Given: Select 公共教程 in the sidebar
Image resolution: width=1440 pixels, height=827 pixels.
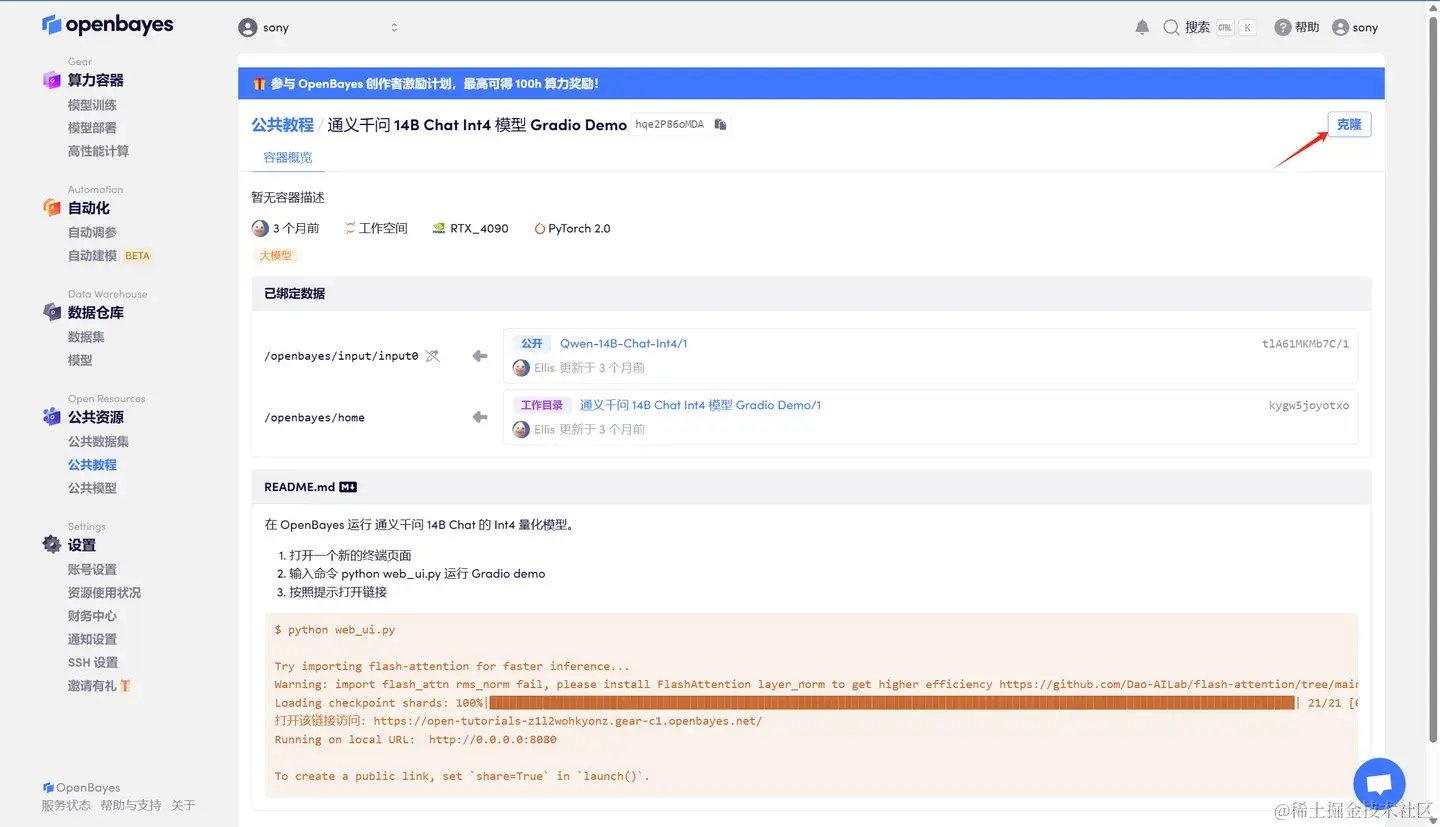Looking at the screenshot, I should click(92, 465).
